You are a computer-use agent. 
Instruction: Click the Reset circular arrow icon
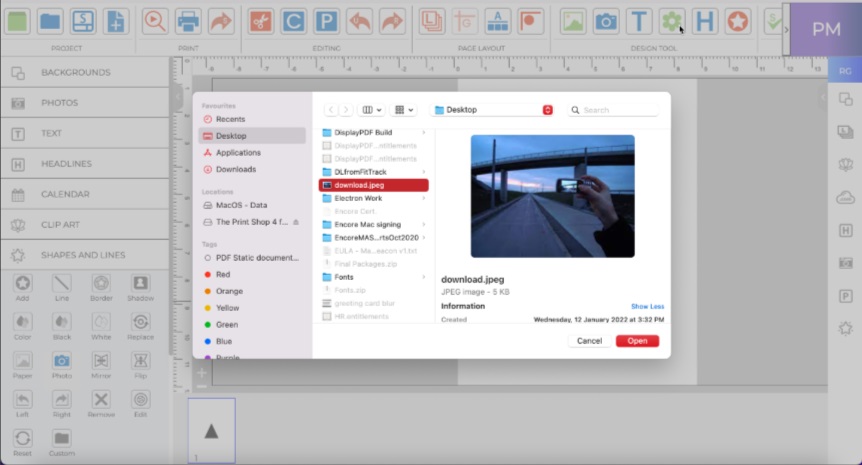[x=23, y=439]
